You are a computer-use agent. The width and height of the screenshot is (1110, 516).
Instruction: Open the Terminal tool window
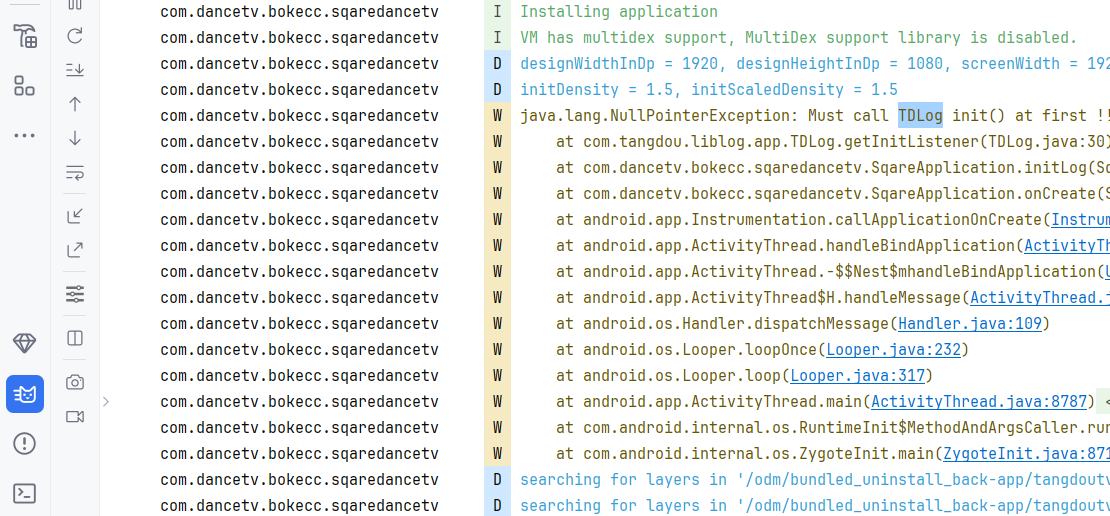click(x=25, y=493)
